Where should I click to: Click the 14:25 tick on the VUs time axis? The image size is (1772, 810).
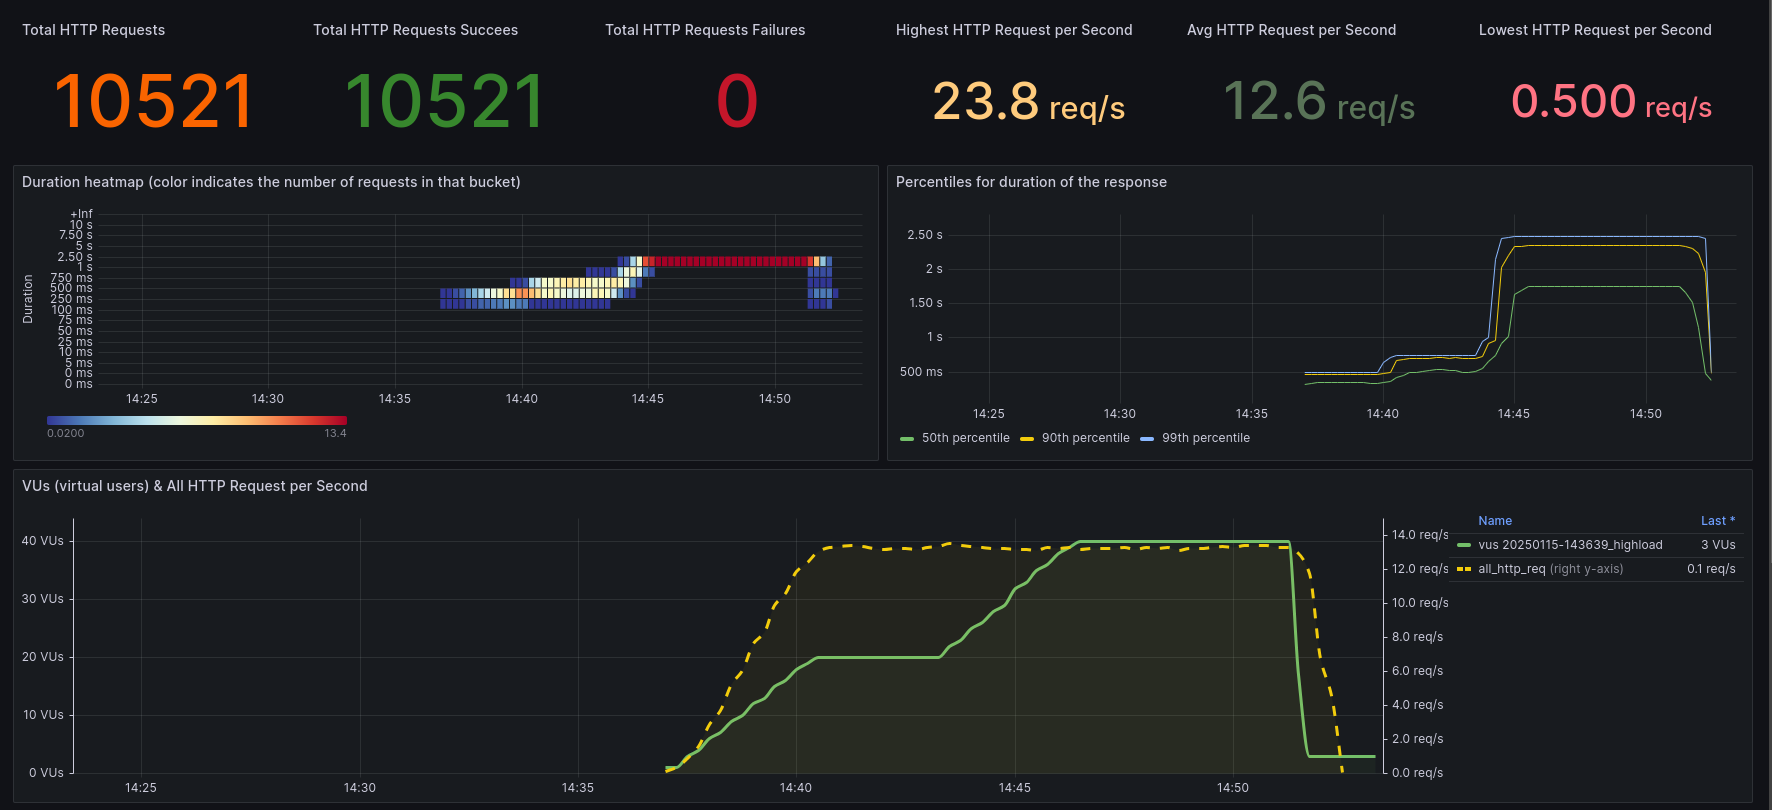141,788
